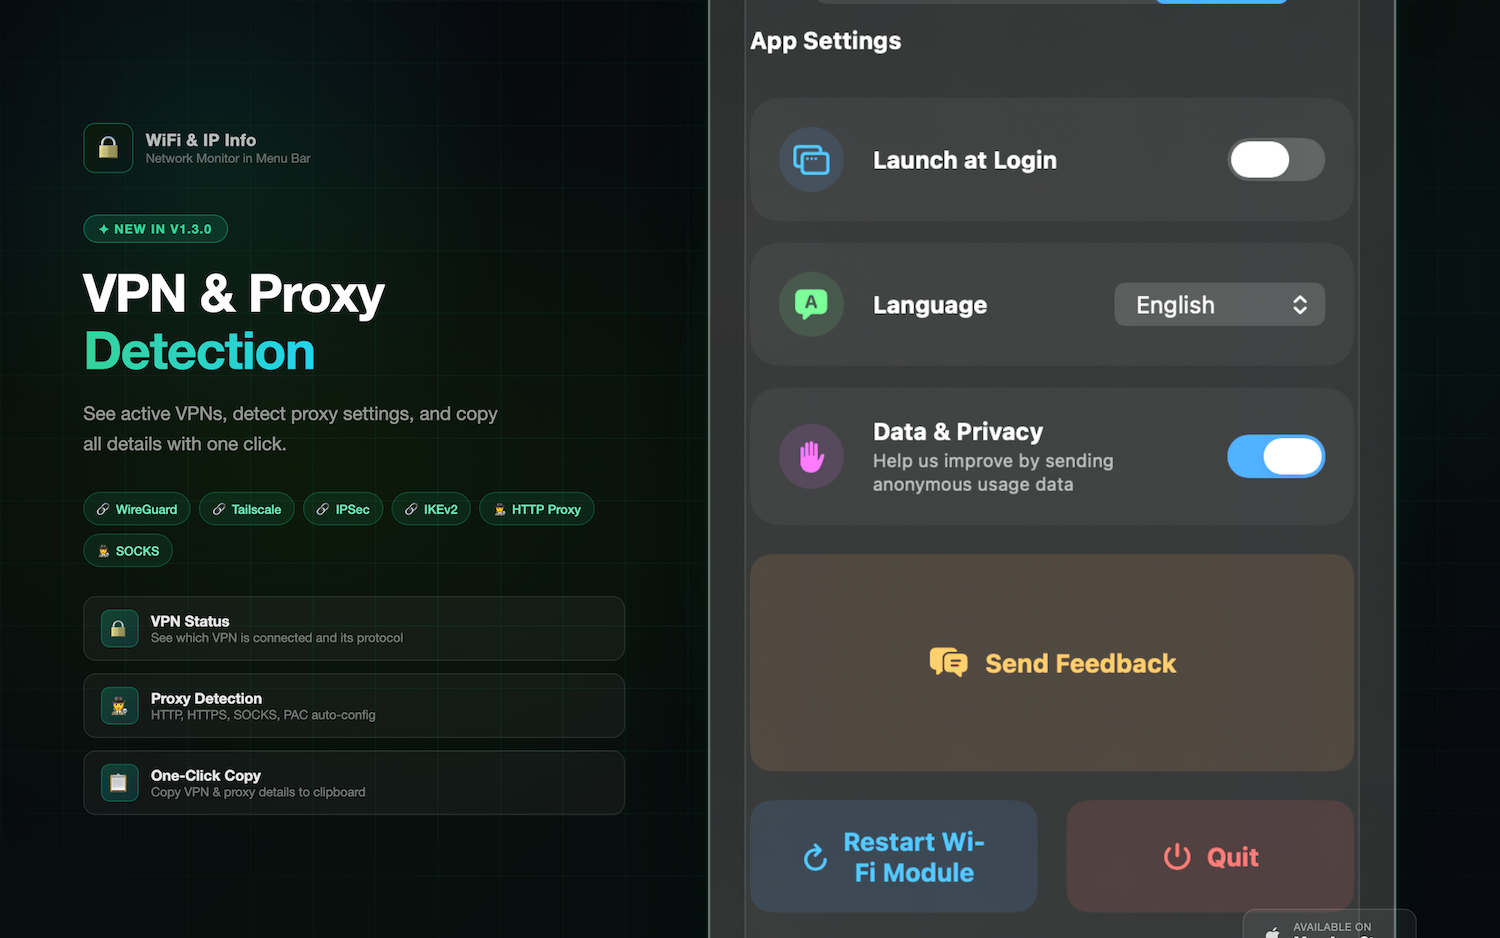Click the New in V1.3.0 badge
This screenshot has height=938, width=1500.
click(156, 229)
